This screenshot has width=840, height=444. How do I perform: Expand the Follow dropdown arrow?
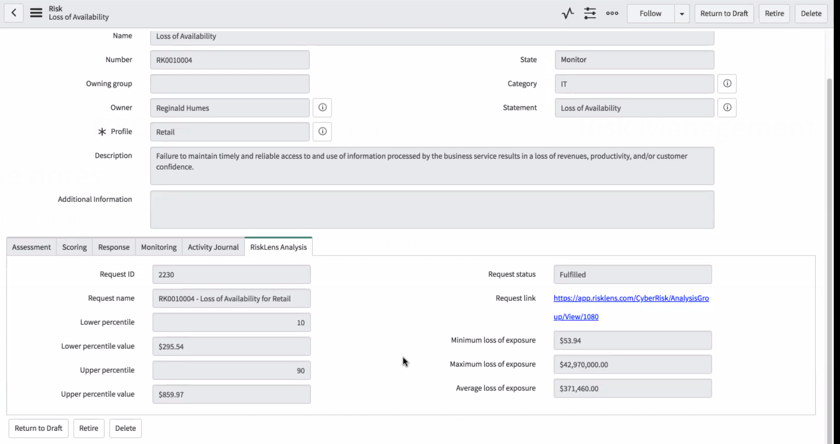click(681, 13)
